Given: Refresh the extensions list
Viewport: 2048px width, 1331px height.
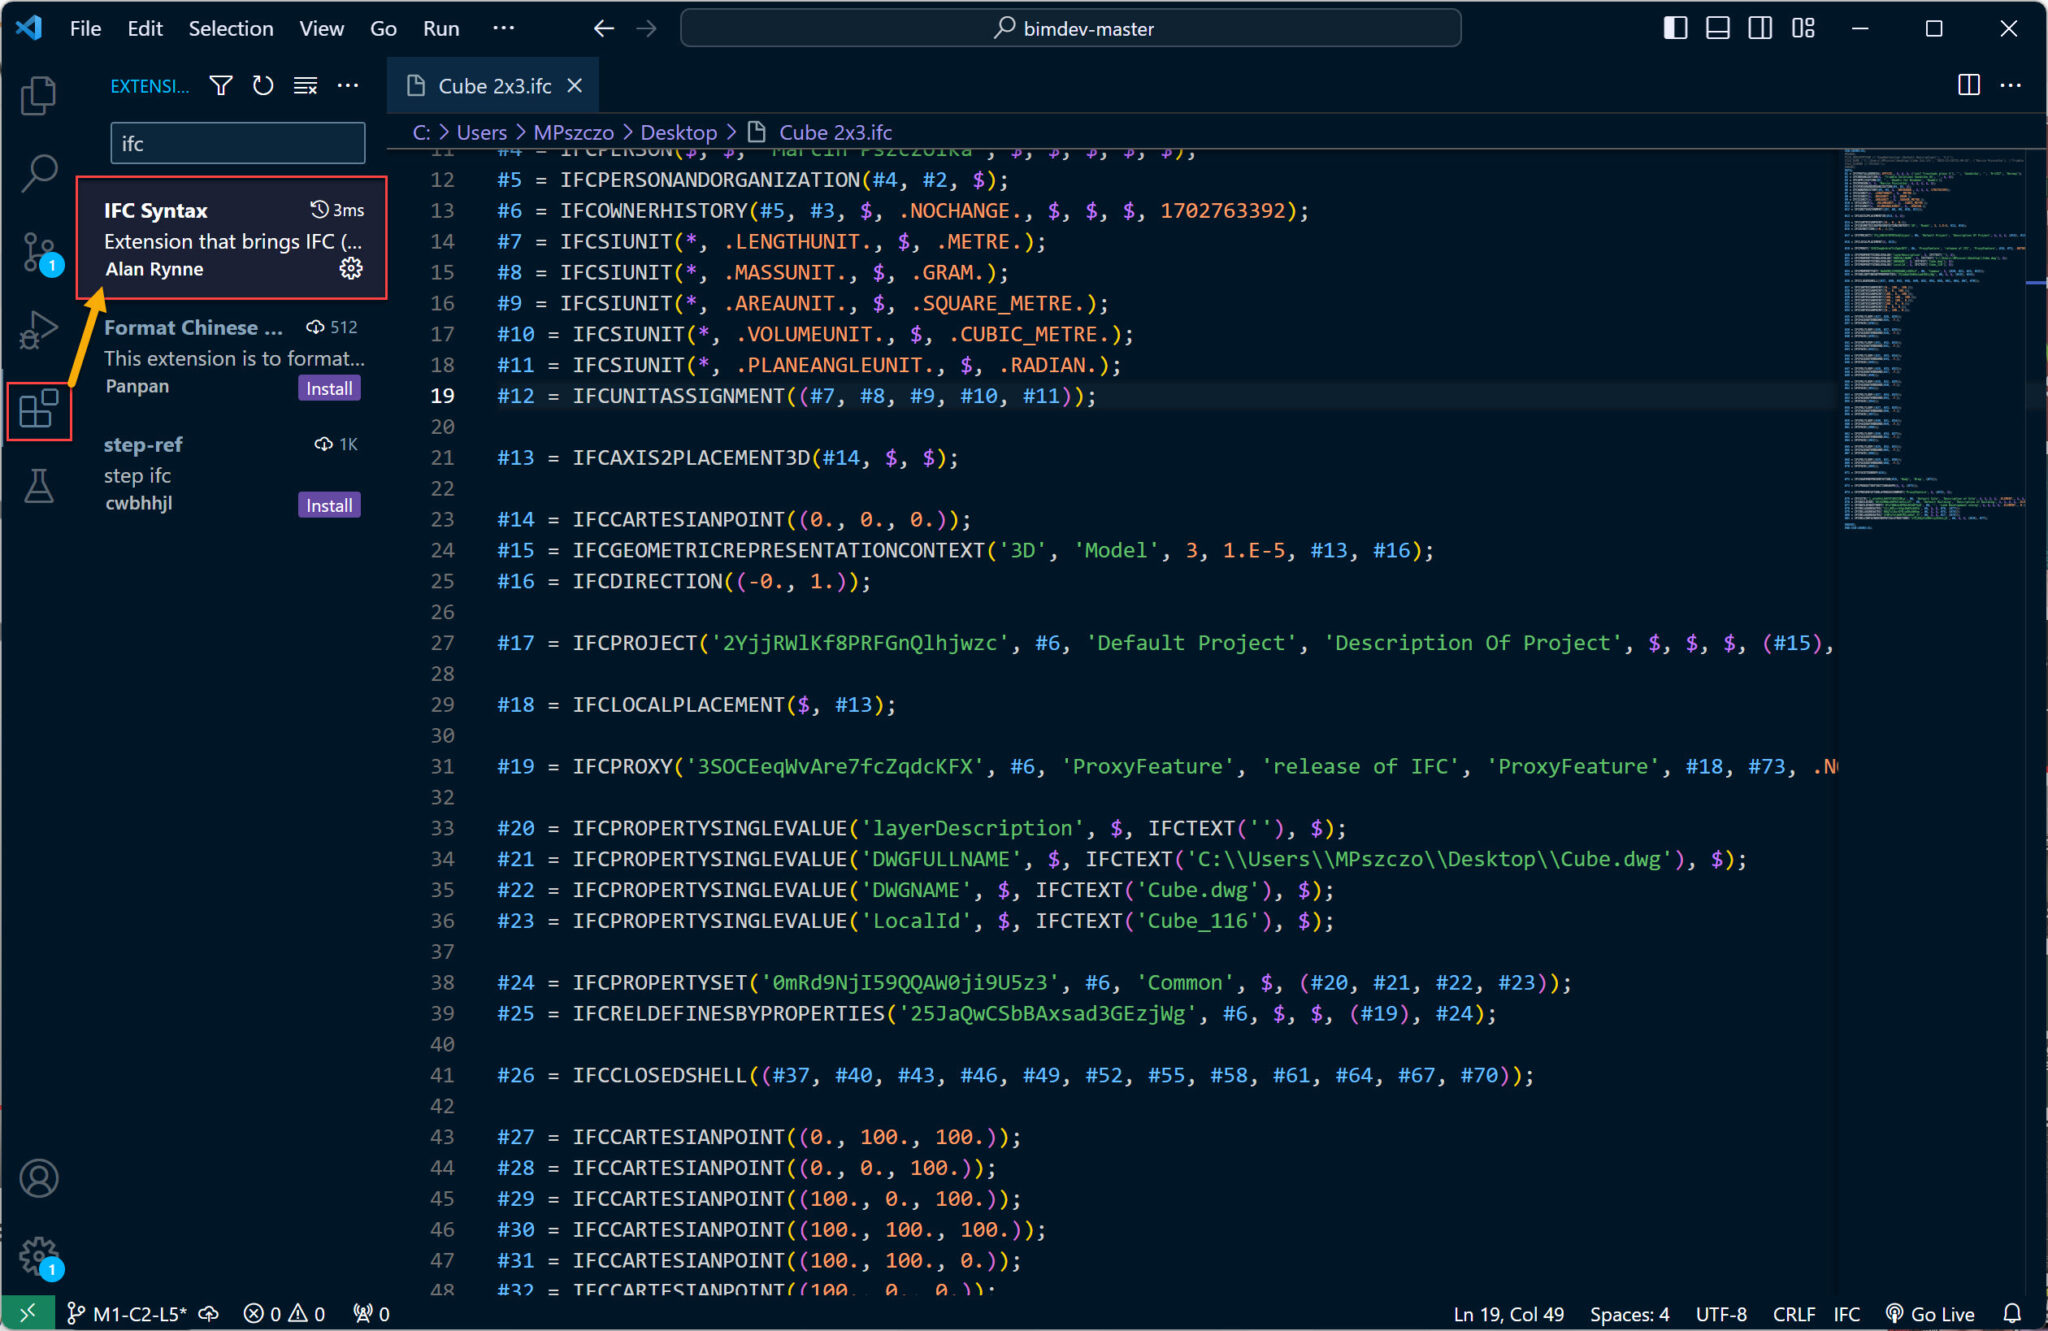Looking at the screenshot, I should point(263,86).
